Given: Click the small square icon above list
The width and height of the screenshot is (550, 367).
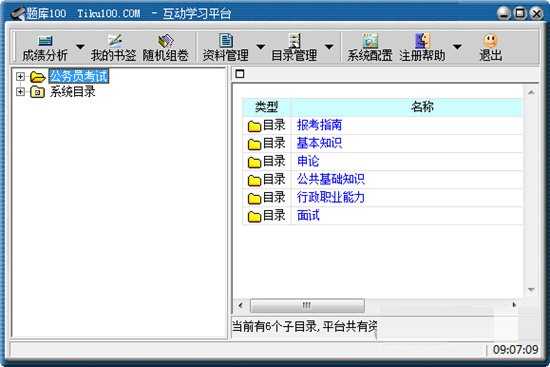Looking at the screenshot, I should [x=240, y=74].
